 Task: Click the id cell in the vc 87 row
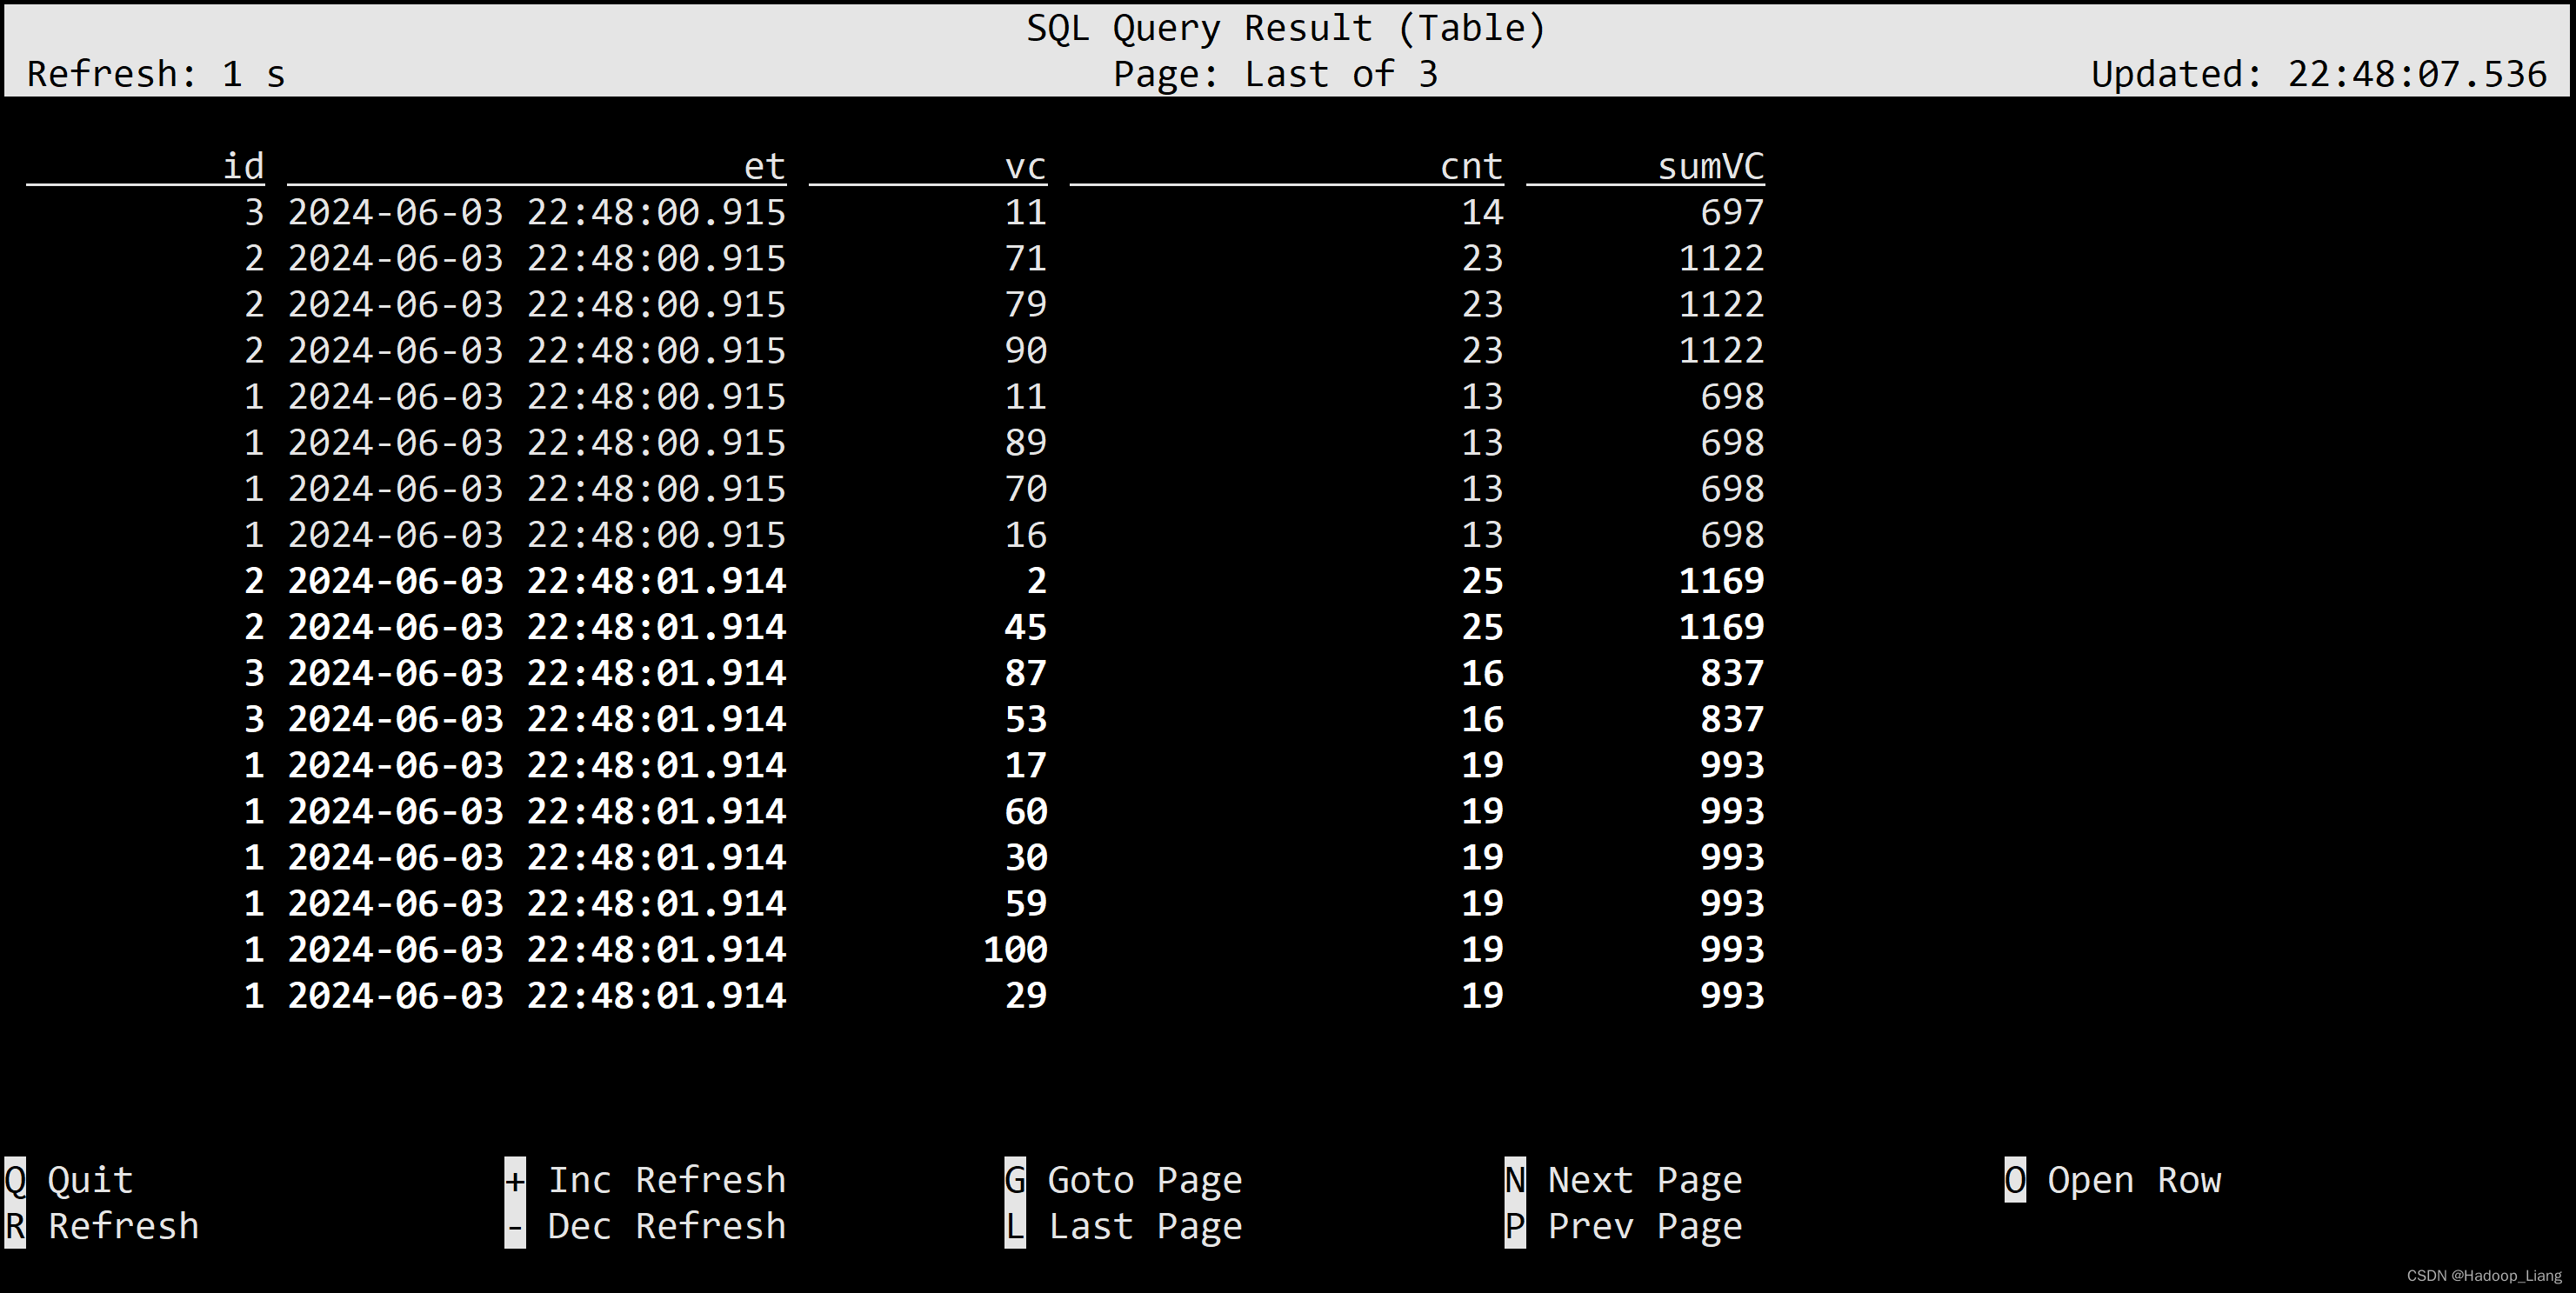pyautogui.click(x=254, y=673)
